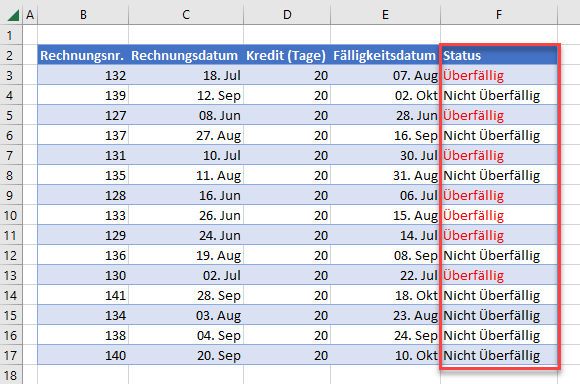Screen dimensions: 580x384
Task: Select invoice number 135 cell
Action: (83, 175)
